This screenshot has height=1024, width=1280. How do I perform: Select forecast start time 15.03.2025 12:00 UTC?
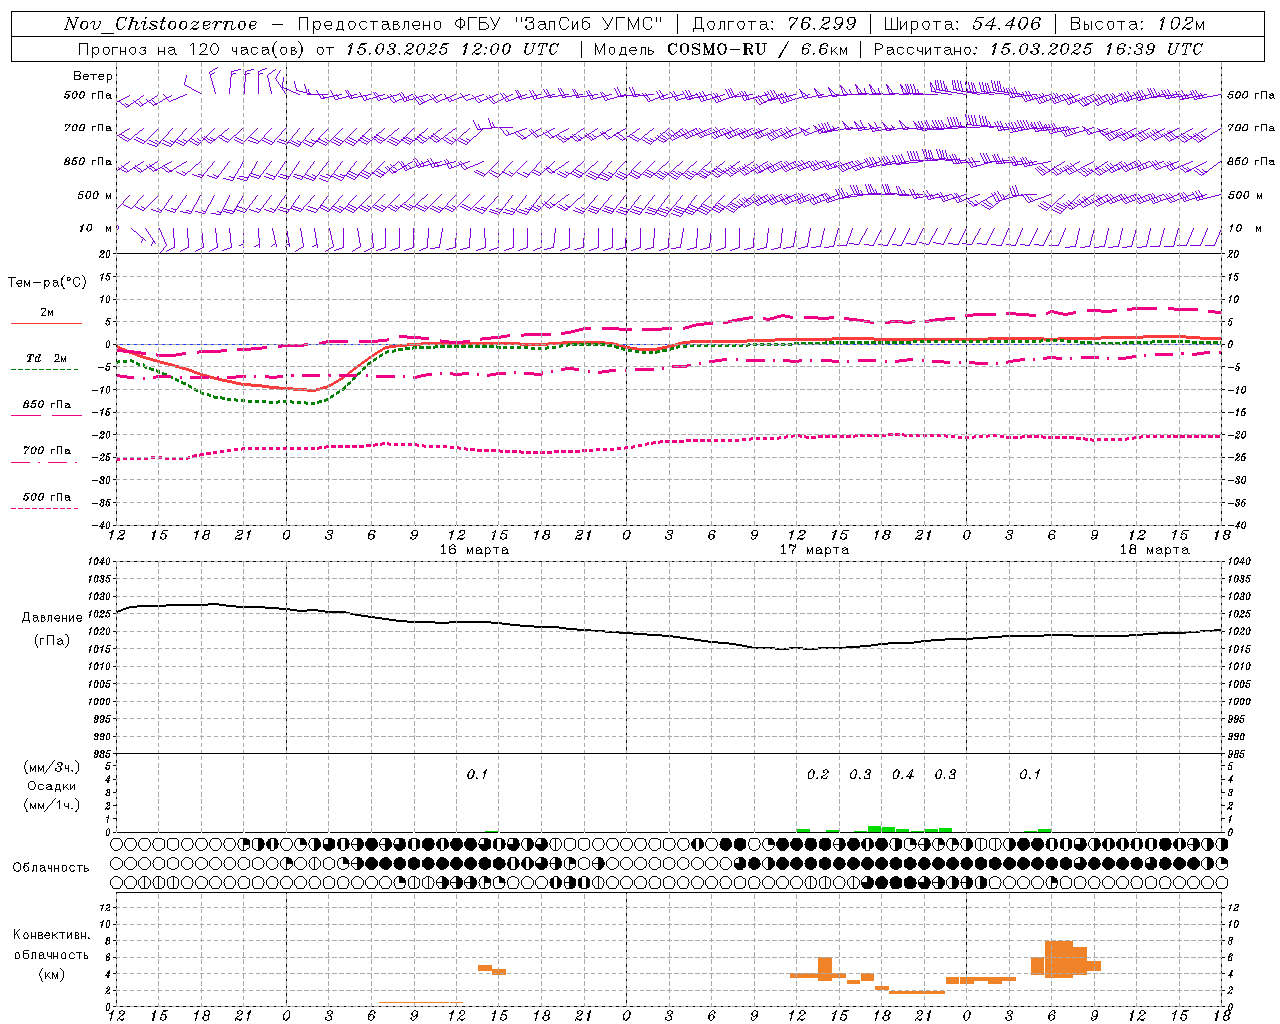(x=452, y=49)
